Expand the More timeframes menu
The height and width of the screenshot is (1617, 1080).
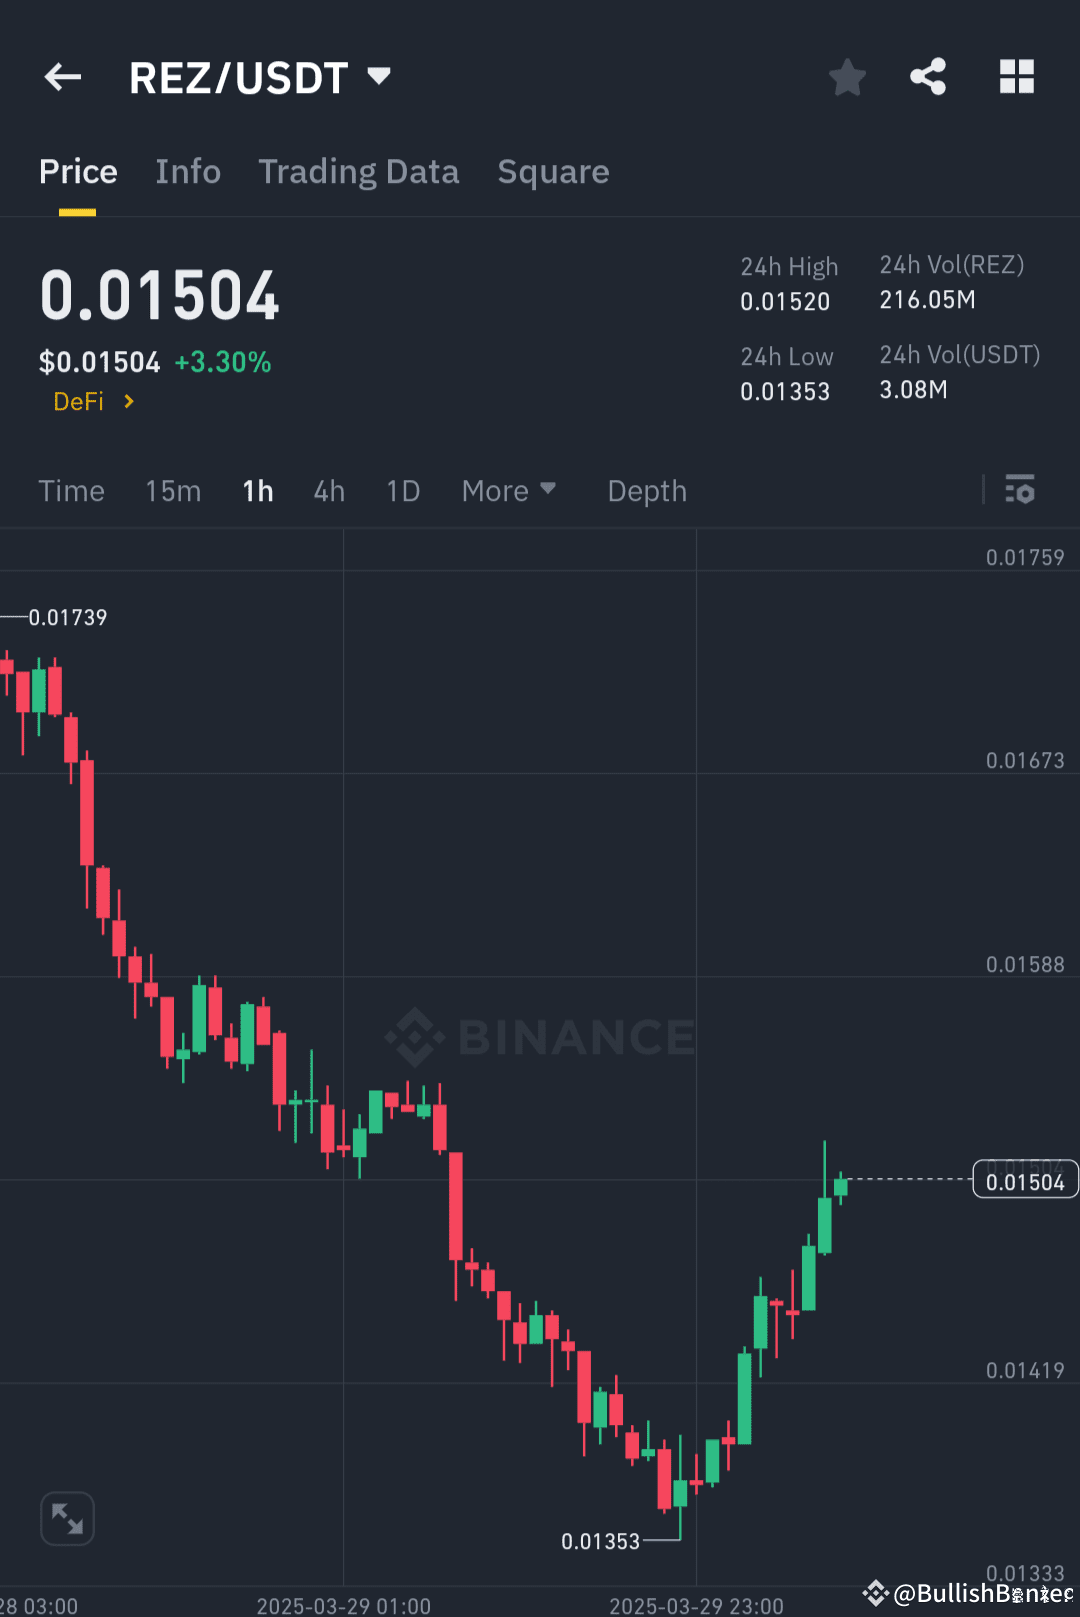509,491
